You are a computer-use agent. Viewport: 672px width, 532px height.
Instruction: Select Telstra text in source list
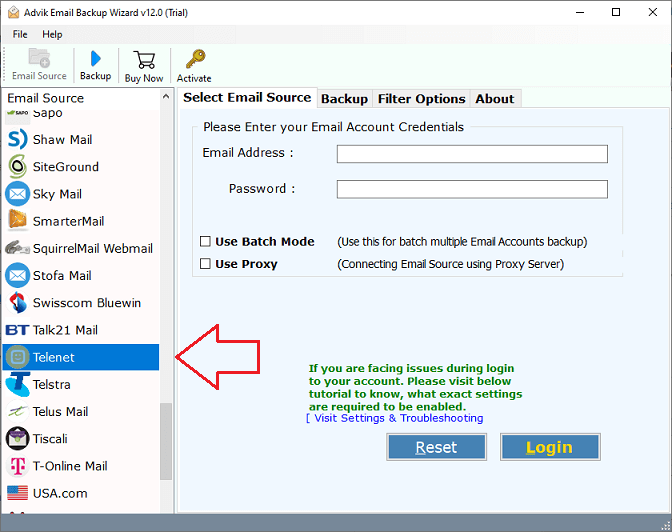51,385
